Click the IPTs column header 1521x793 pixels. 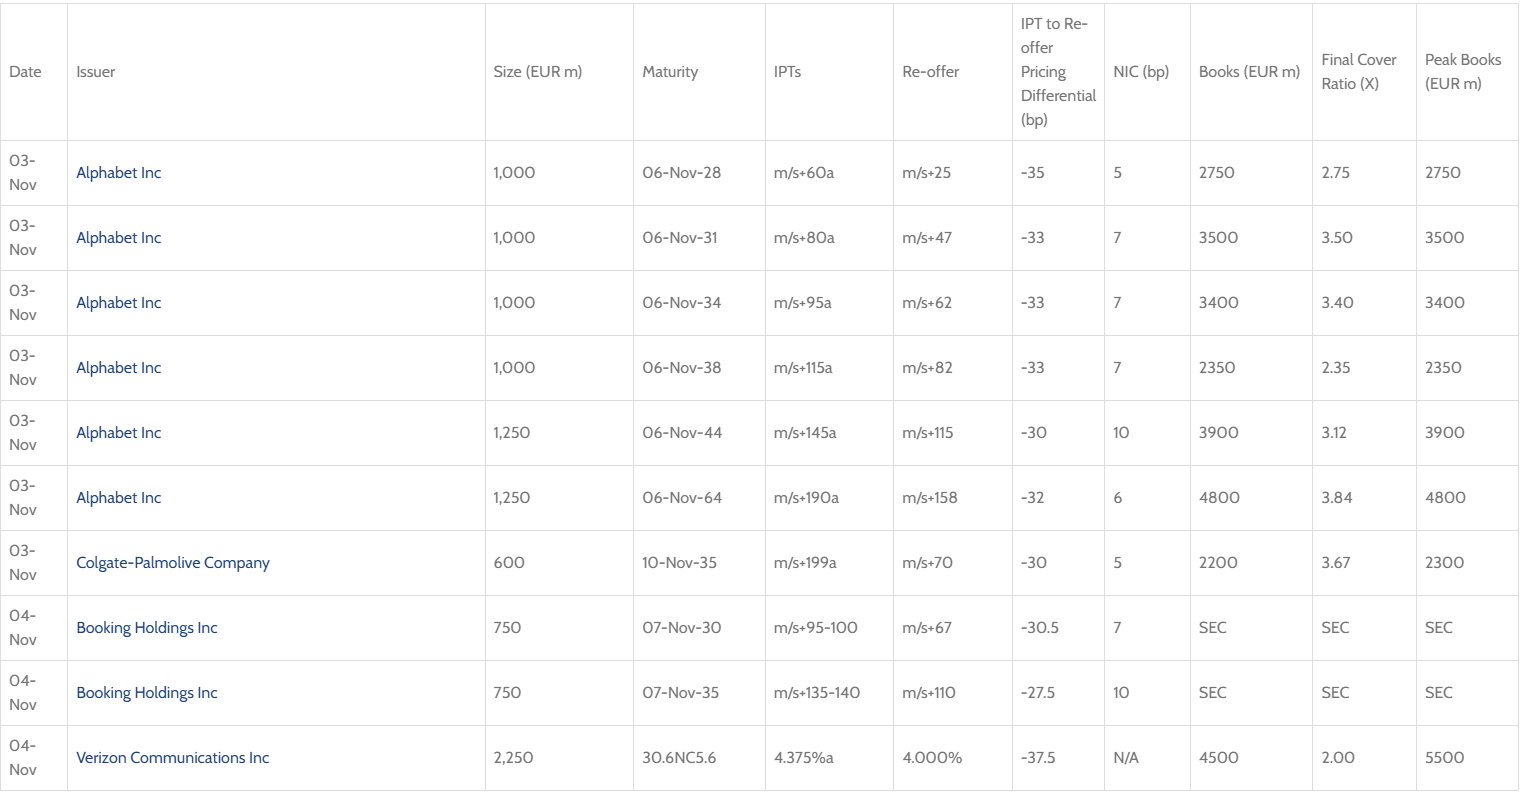(787, 72)
